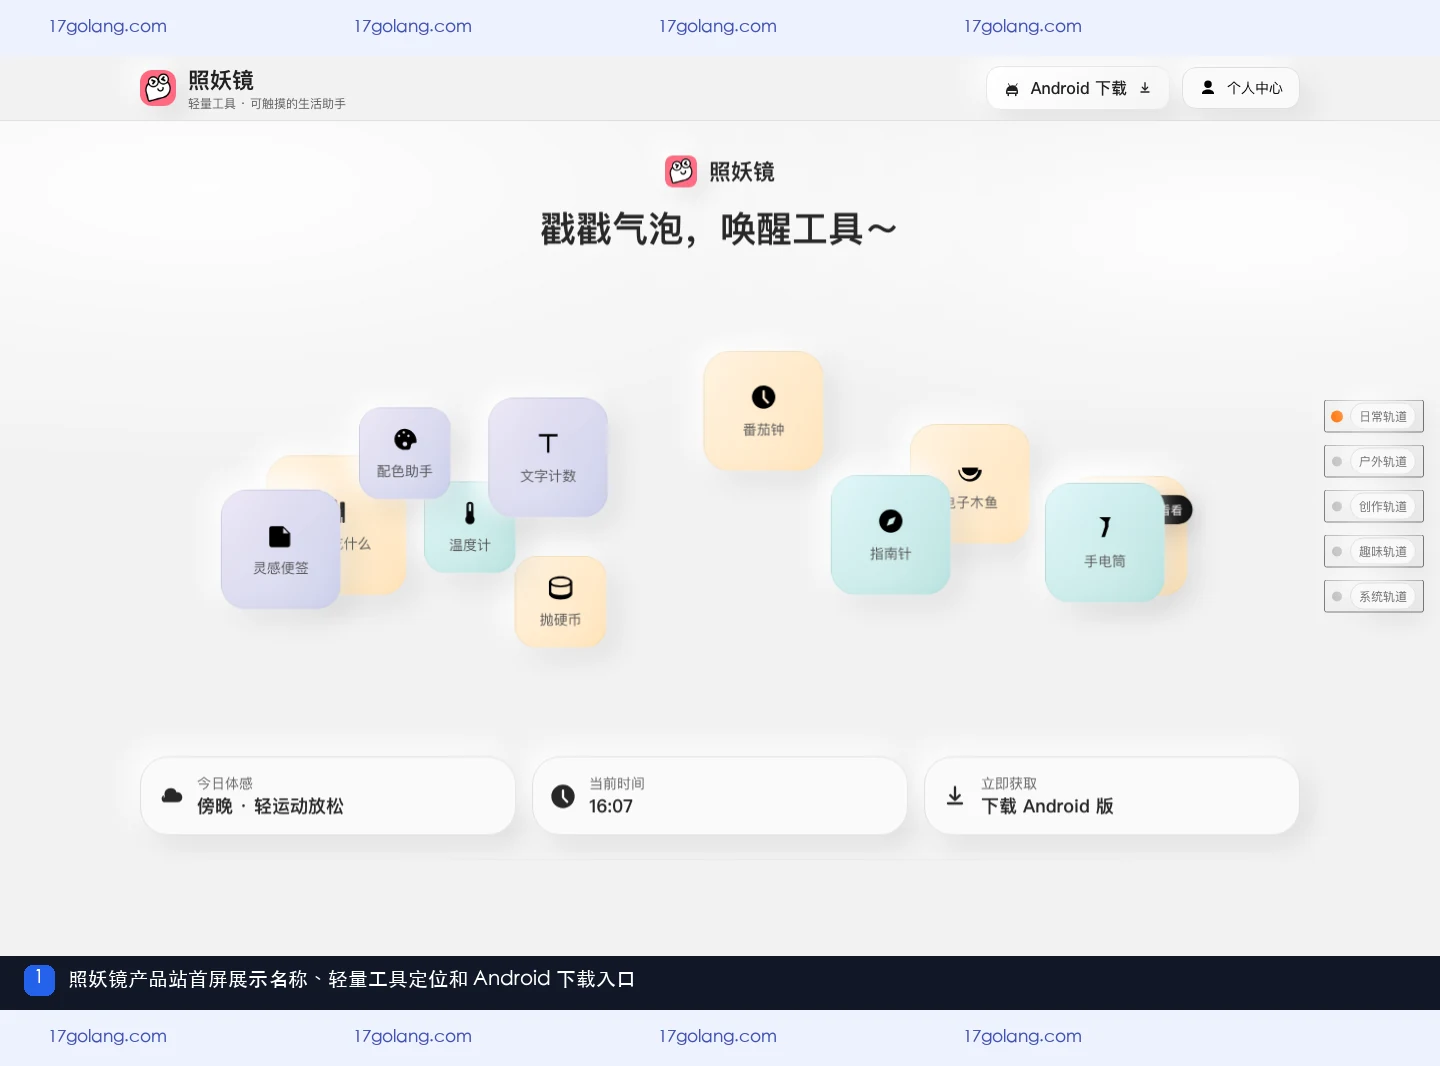
Task: Click the Android 下载 button in header
Action: pos(1078,88)
